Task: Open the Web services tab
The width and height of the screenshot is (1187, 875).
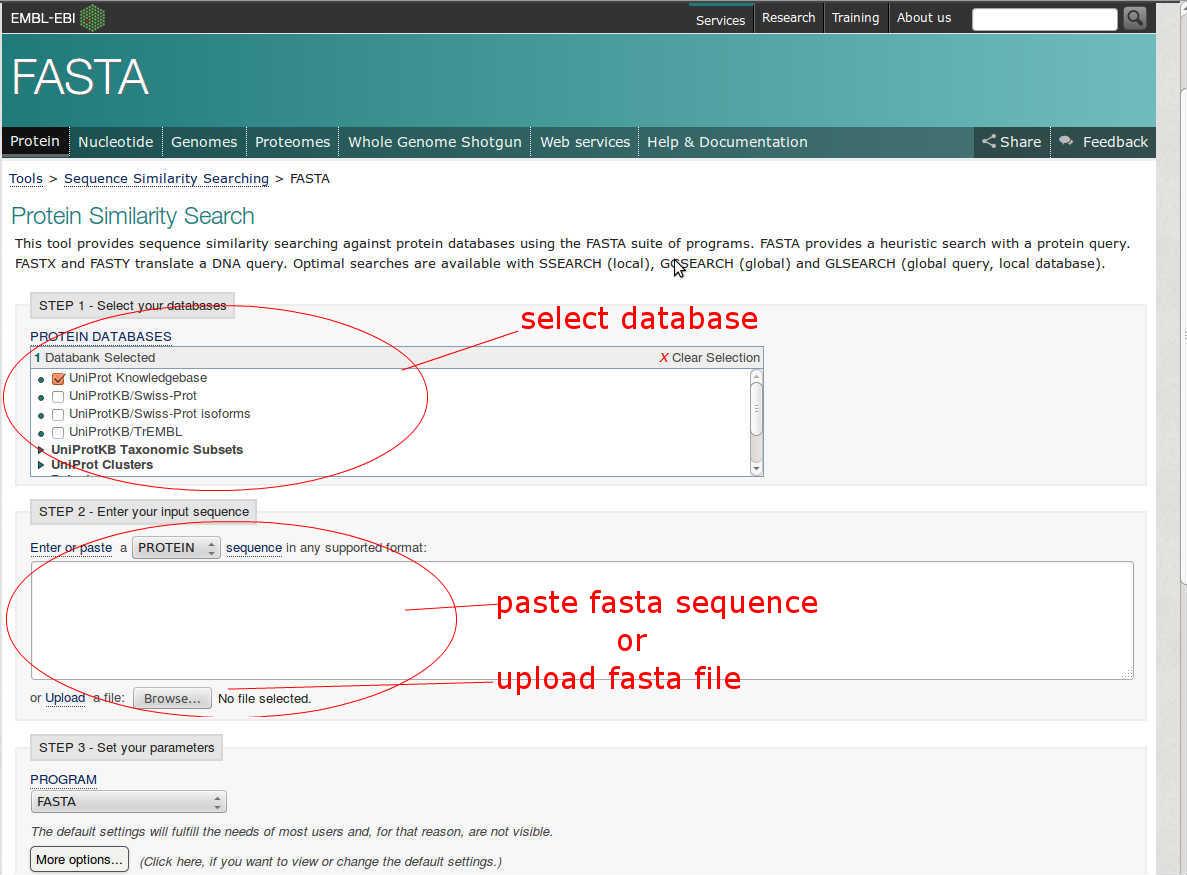Action: pos(585,142)
